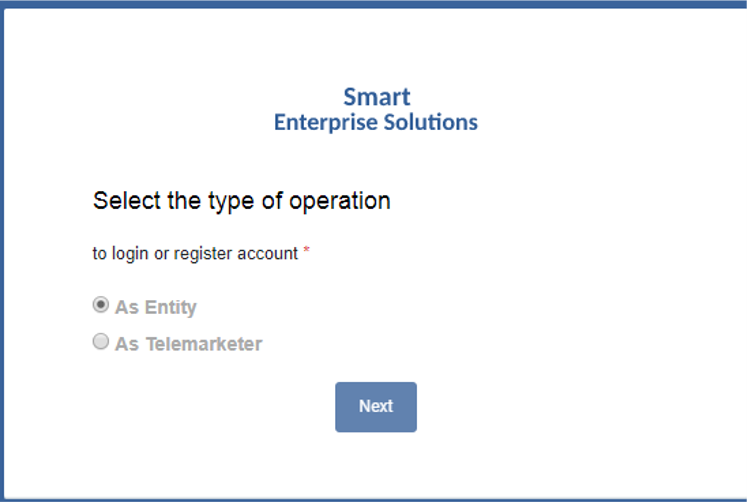The height and width of the screenshot is (502, 747).
Task: Click the word "Select" in the heading
Action: click(x=126, y=201)
